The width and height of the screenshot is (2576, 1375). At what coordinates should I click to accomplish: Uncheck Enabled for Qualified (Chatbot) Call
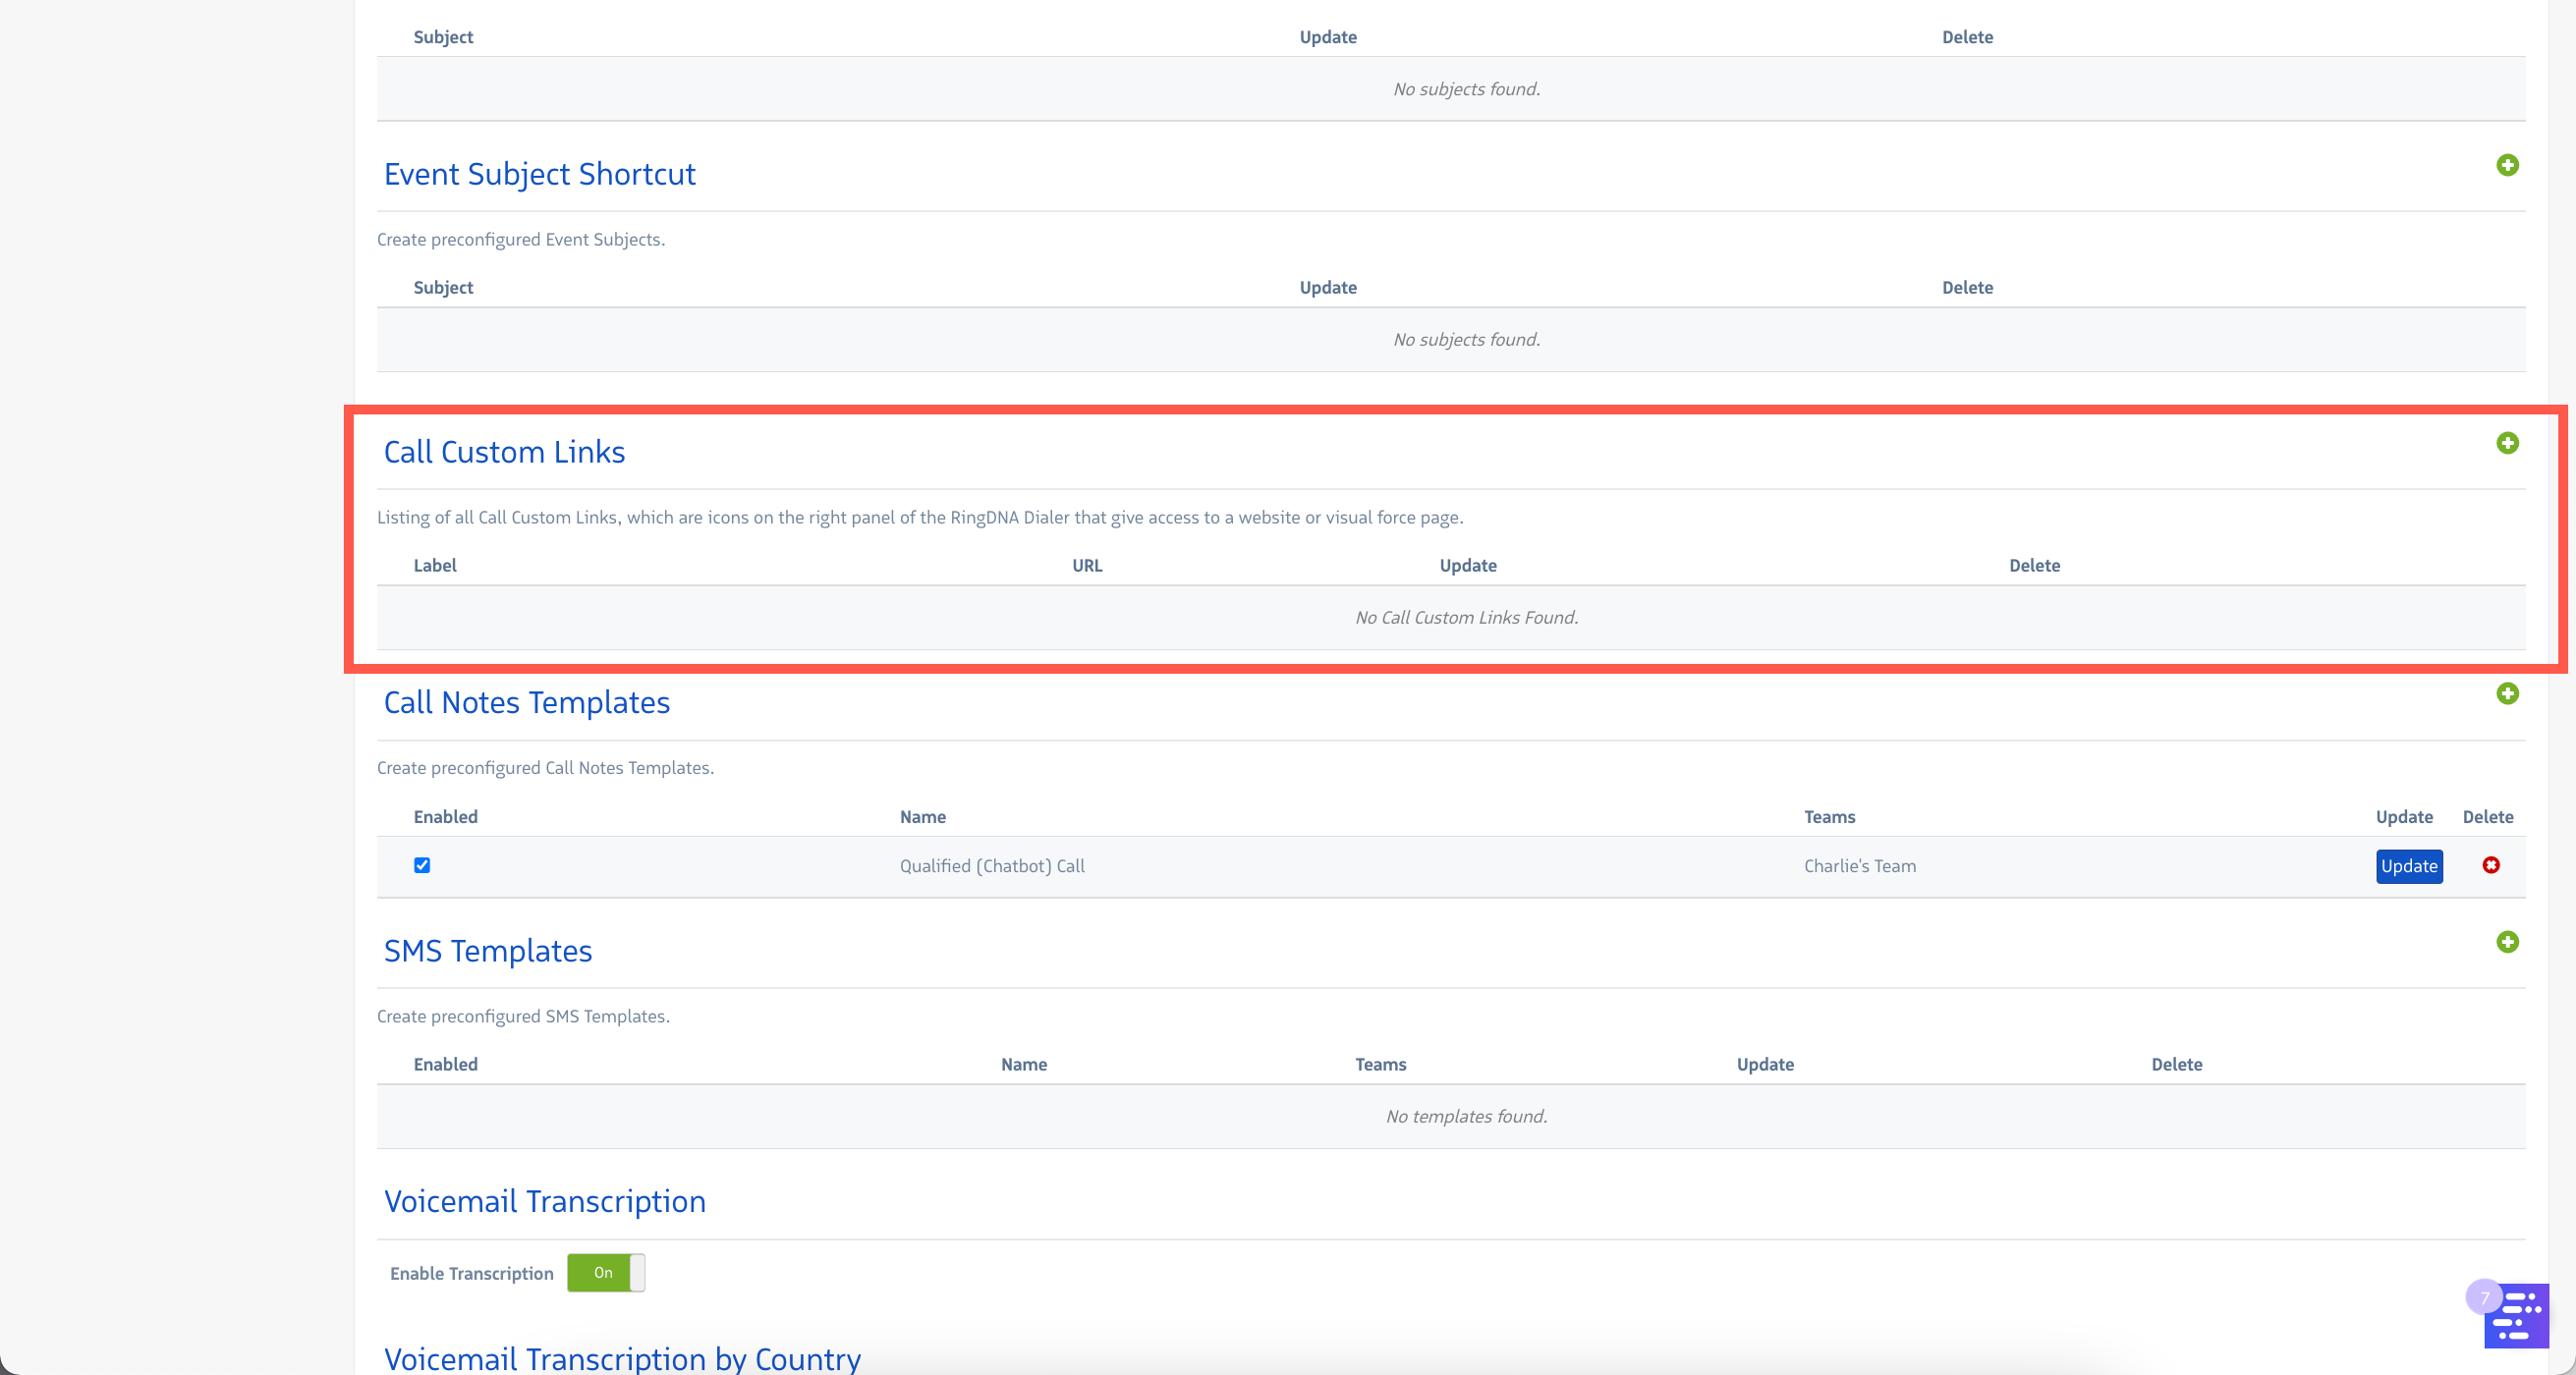(422, 865)
